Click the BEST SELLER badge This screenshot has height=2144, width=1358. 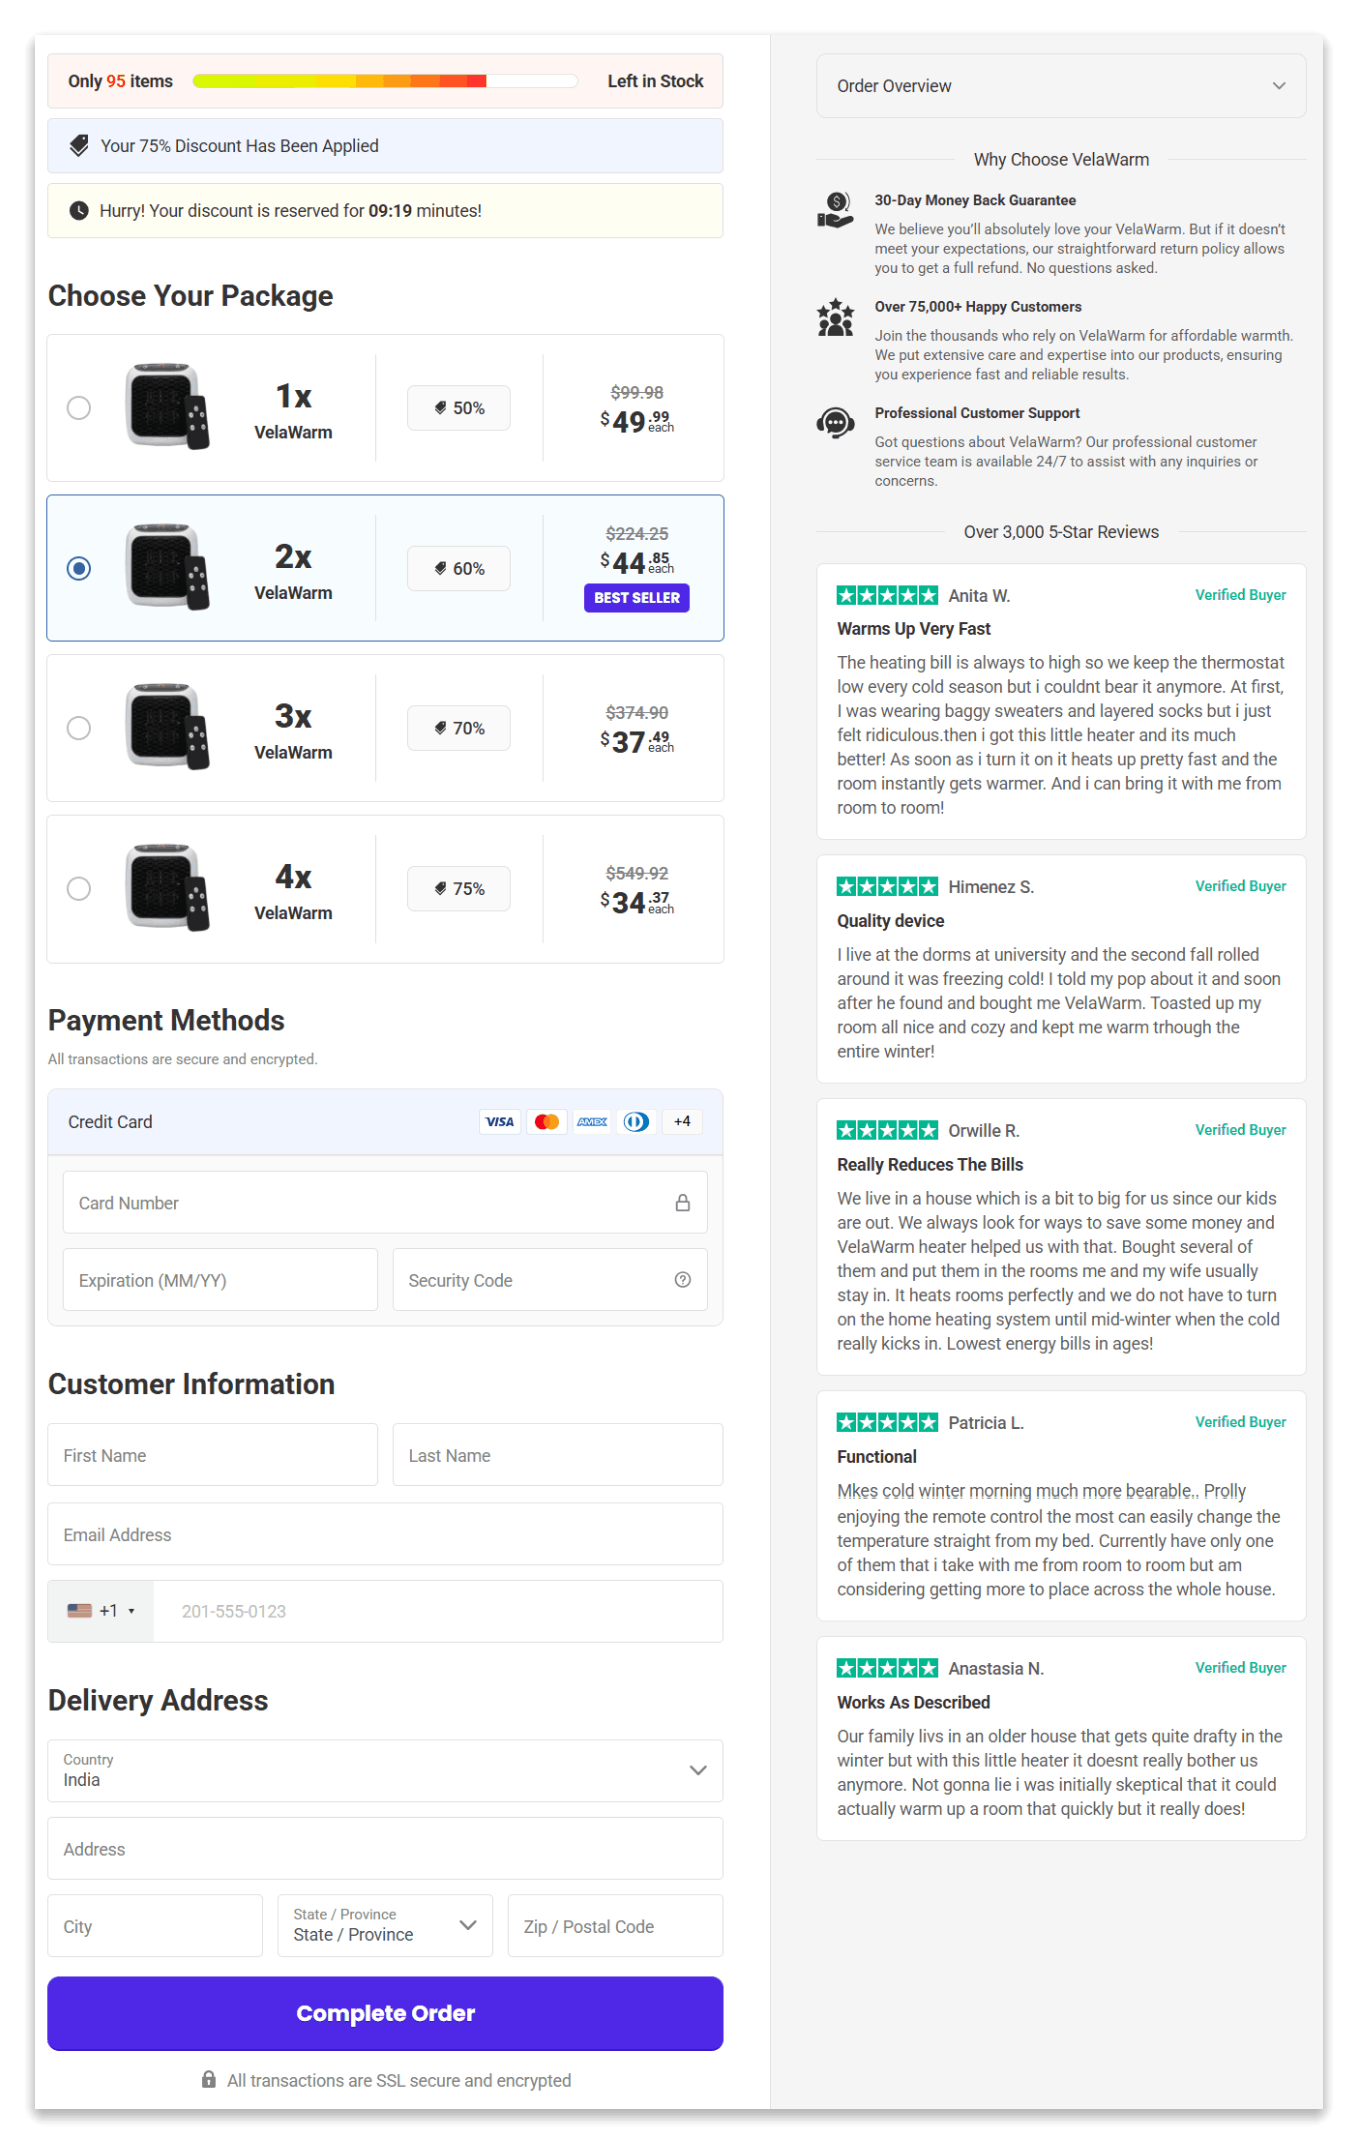(x=637, y=598)
